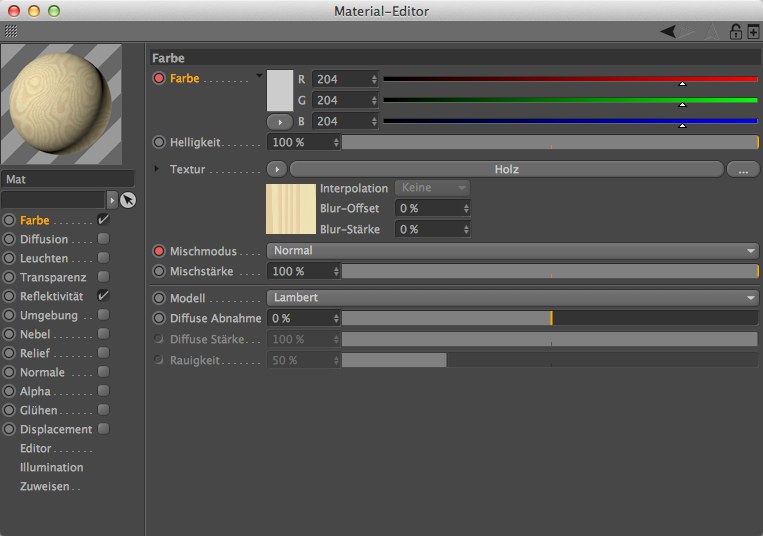Viewport: 763px width, 536px height.
Task: Click the Farbe red keyframe dot
Action: [x=159, y=78]
